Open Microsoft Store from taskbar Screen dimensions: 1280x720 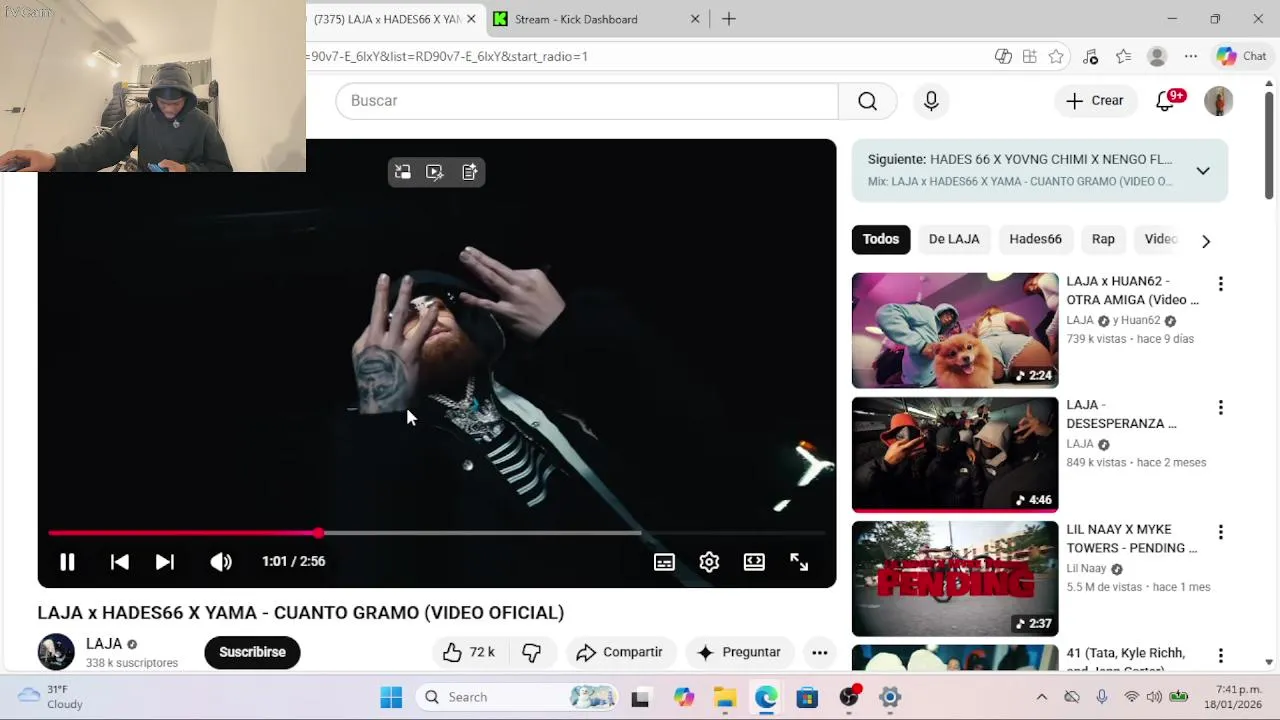[x=807, y=697]
